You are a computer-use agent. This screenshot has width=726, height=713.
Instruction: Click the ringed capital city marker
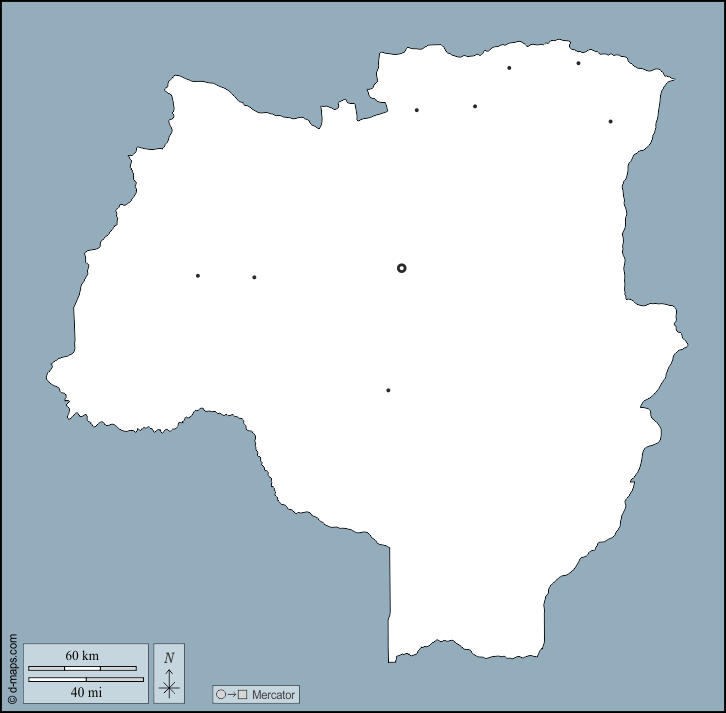pos(402,268)
